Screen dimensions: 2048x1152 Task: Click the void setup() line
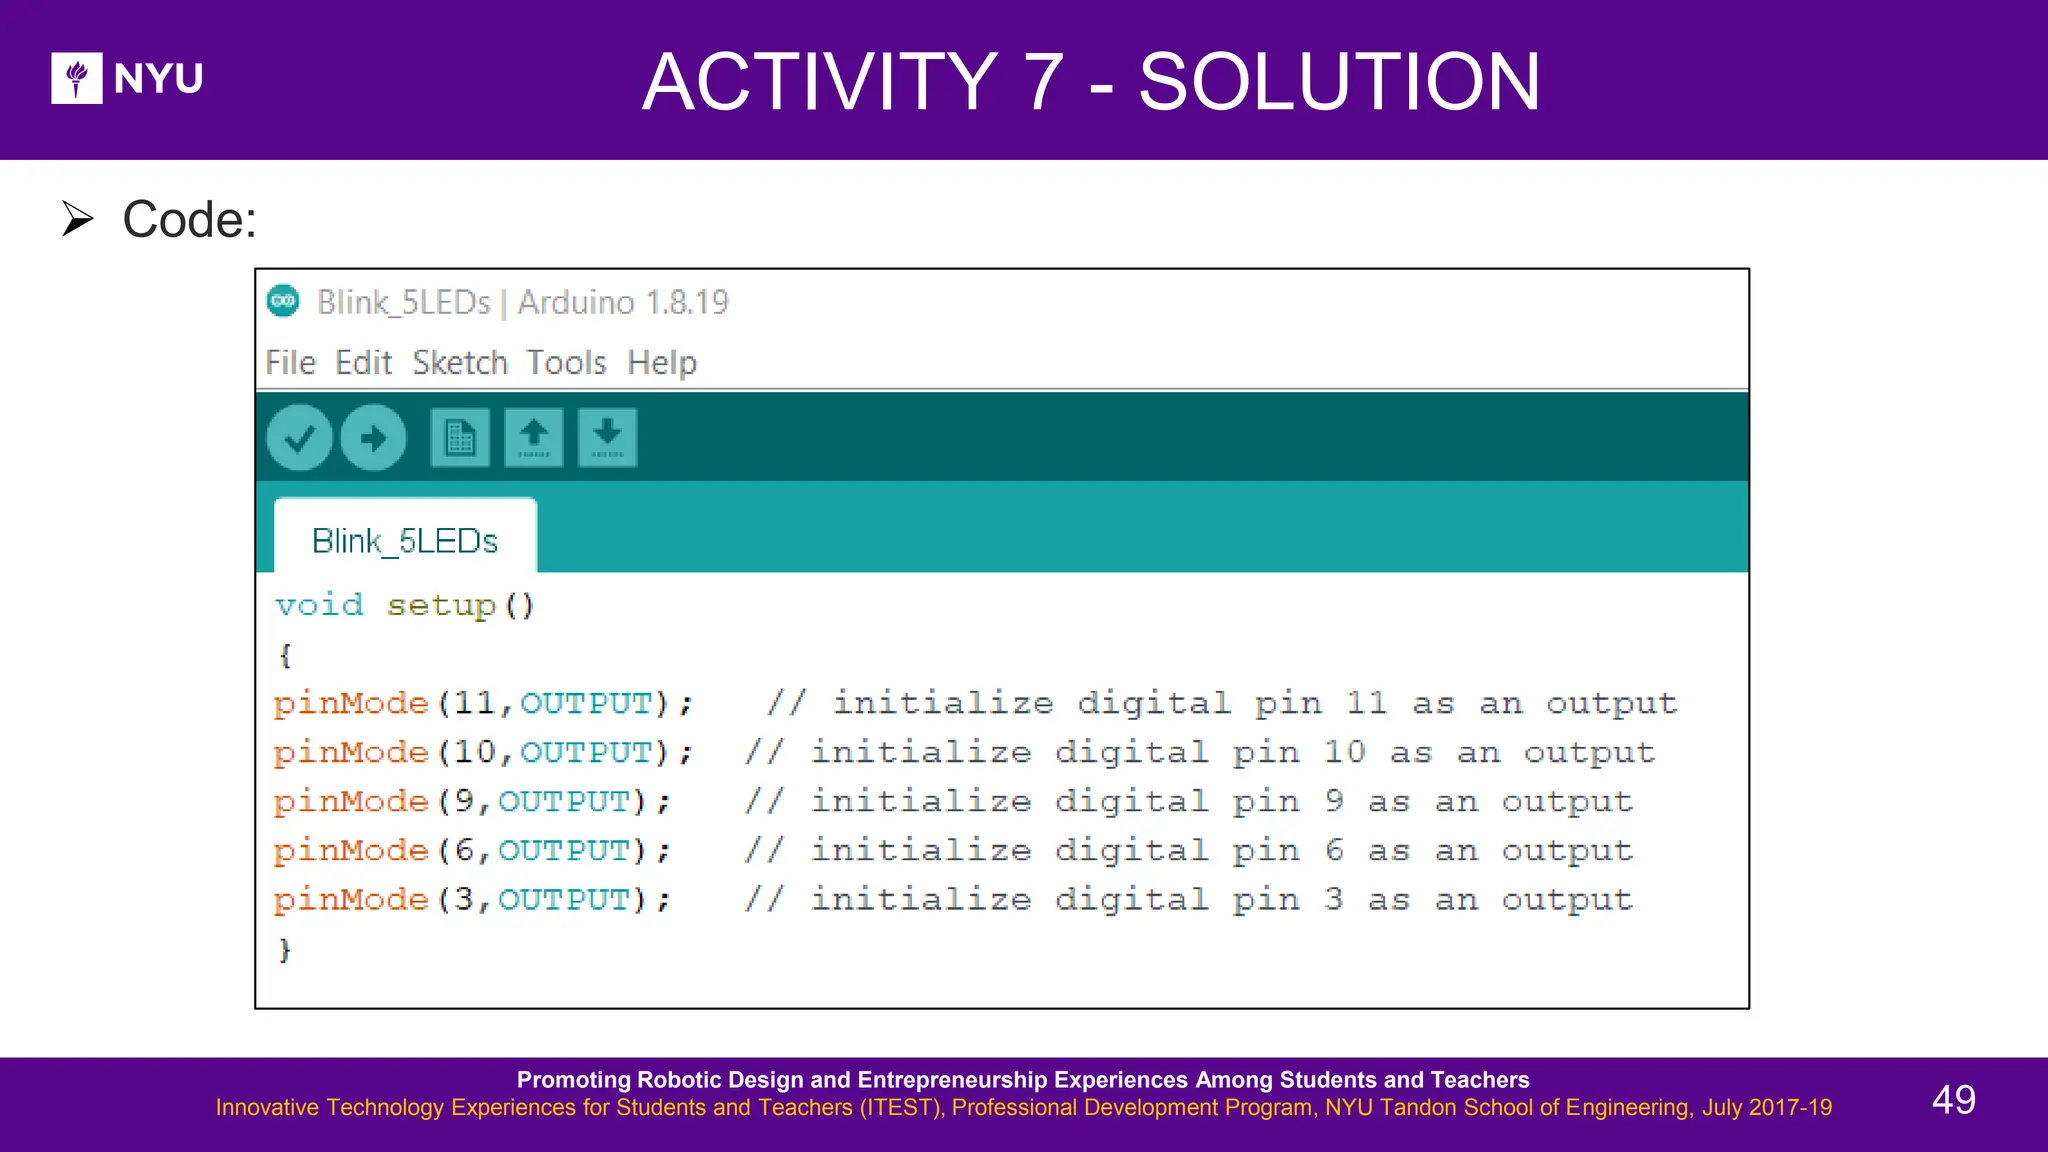[x=405, y=605]
